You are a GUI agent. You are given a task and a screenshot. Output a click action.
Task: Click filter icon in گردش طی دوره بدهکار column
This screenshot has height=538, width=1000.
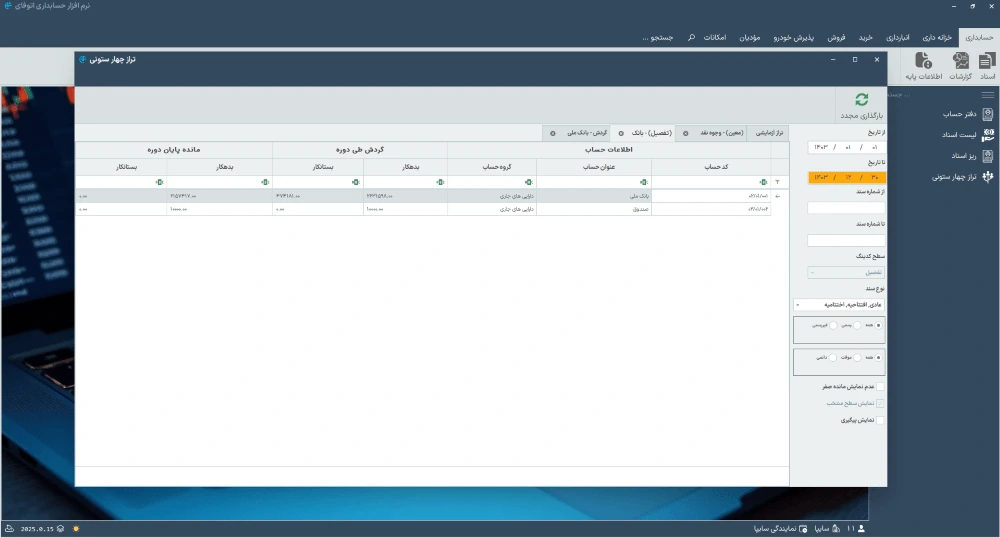[440, 182]
